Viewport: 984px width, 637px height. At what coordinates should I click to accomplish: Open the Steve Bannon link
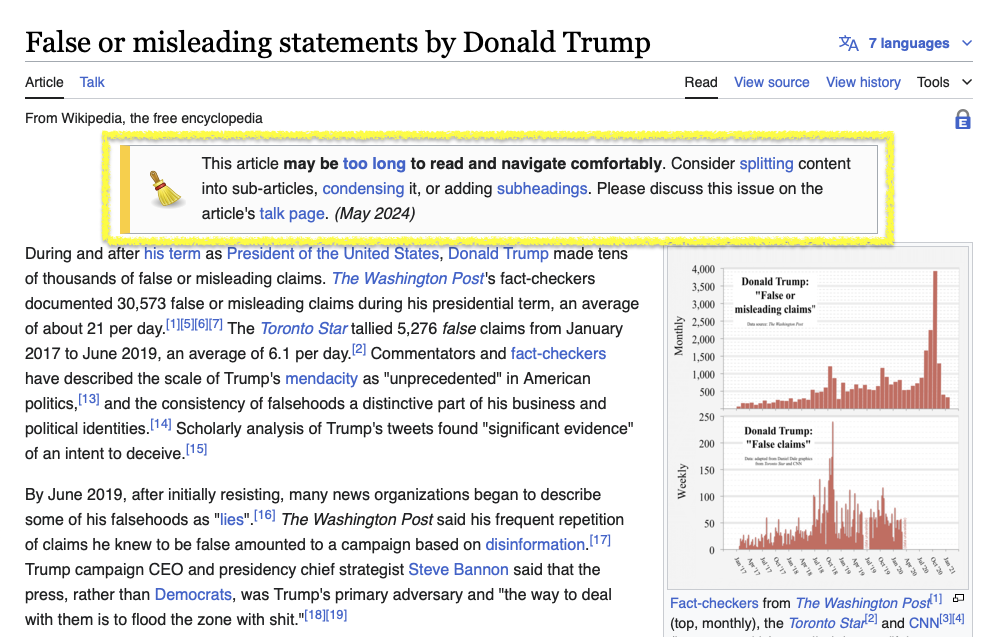458,569
